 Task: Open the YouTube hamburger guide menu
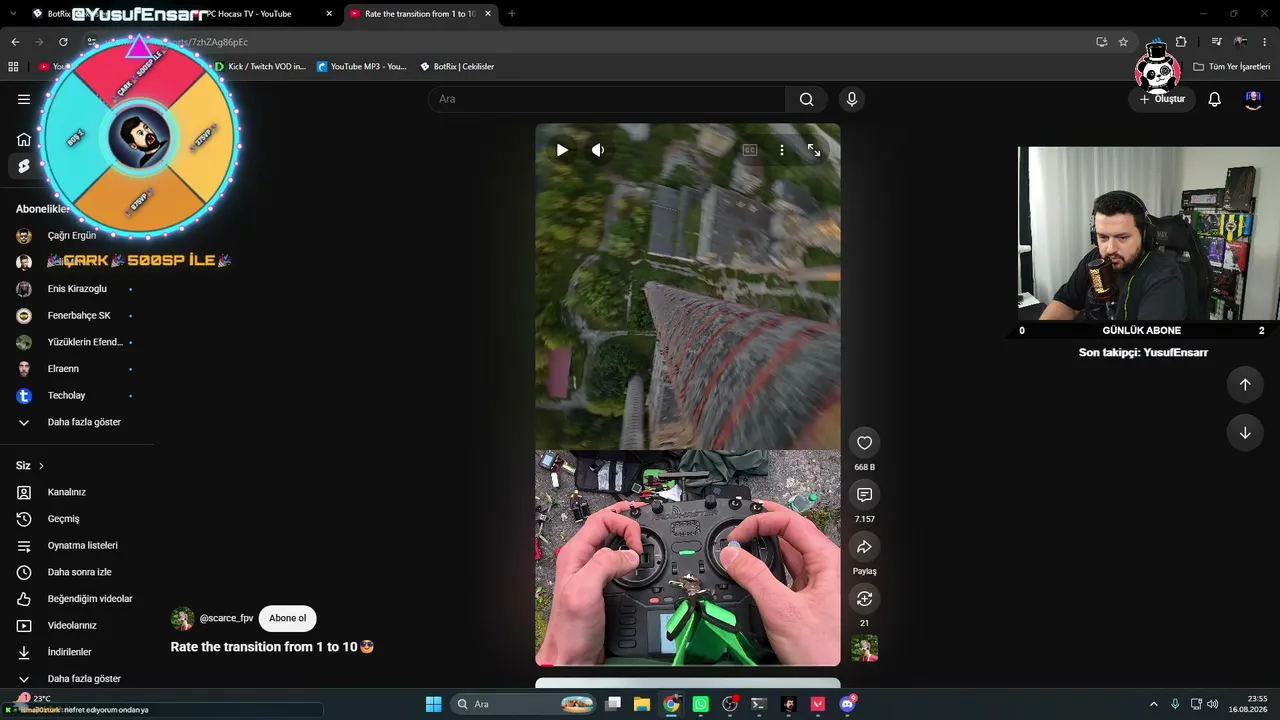point(24,99)
